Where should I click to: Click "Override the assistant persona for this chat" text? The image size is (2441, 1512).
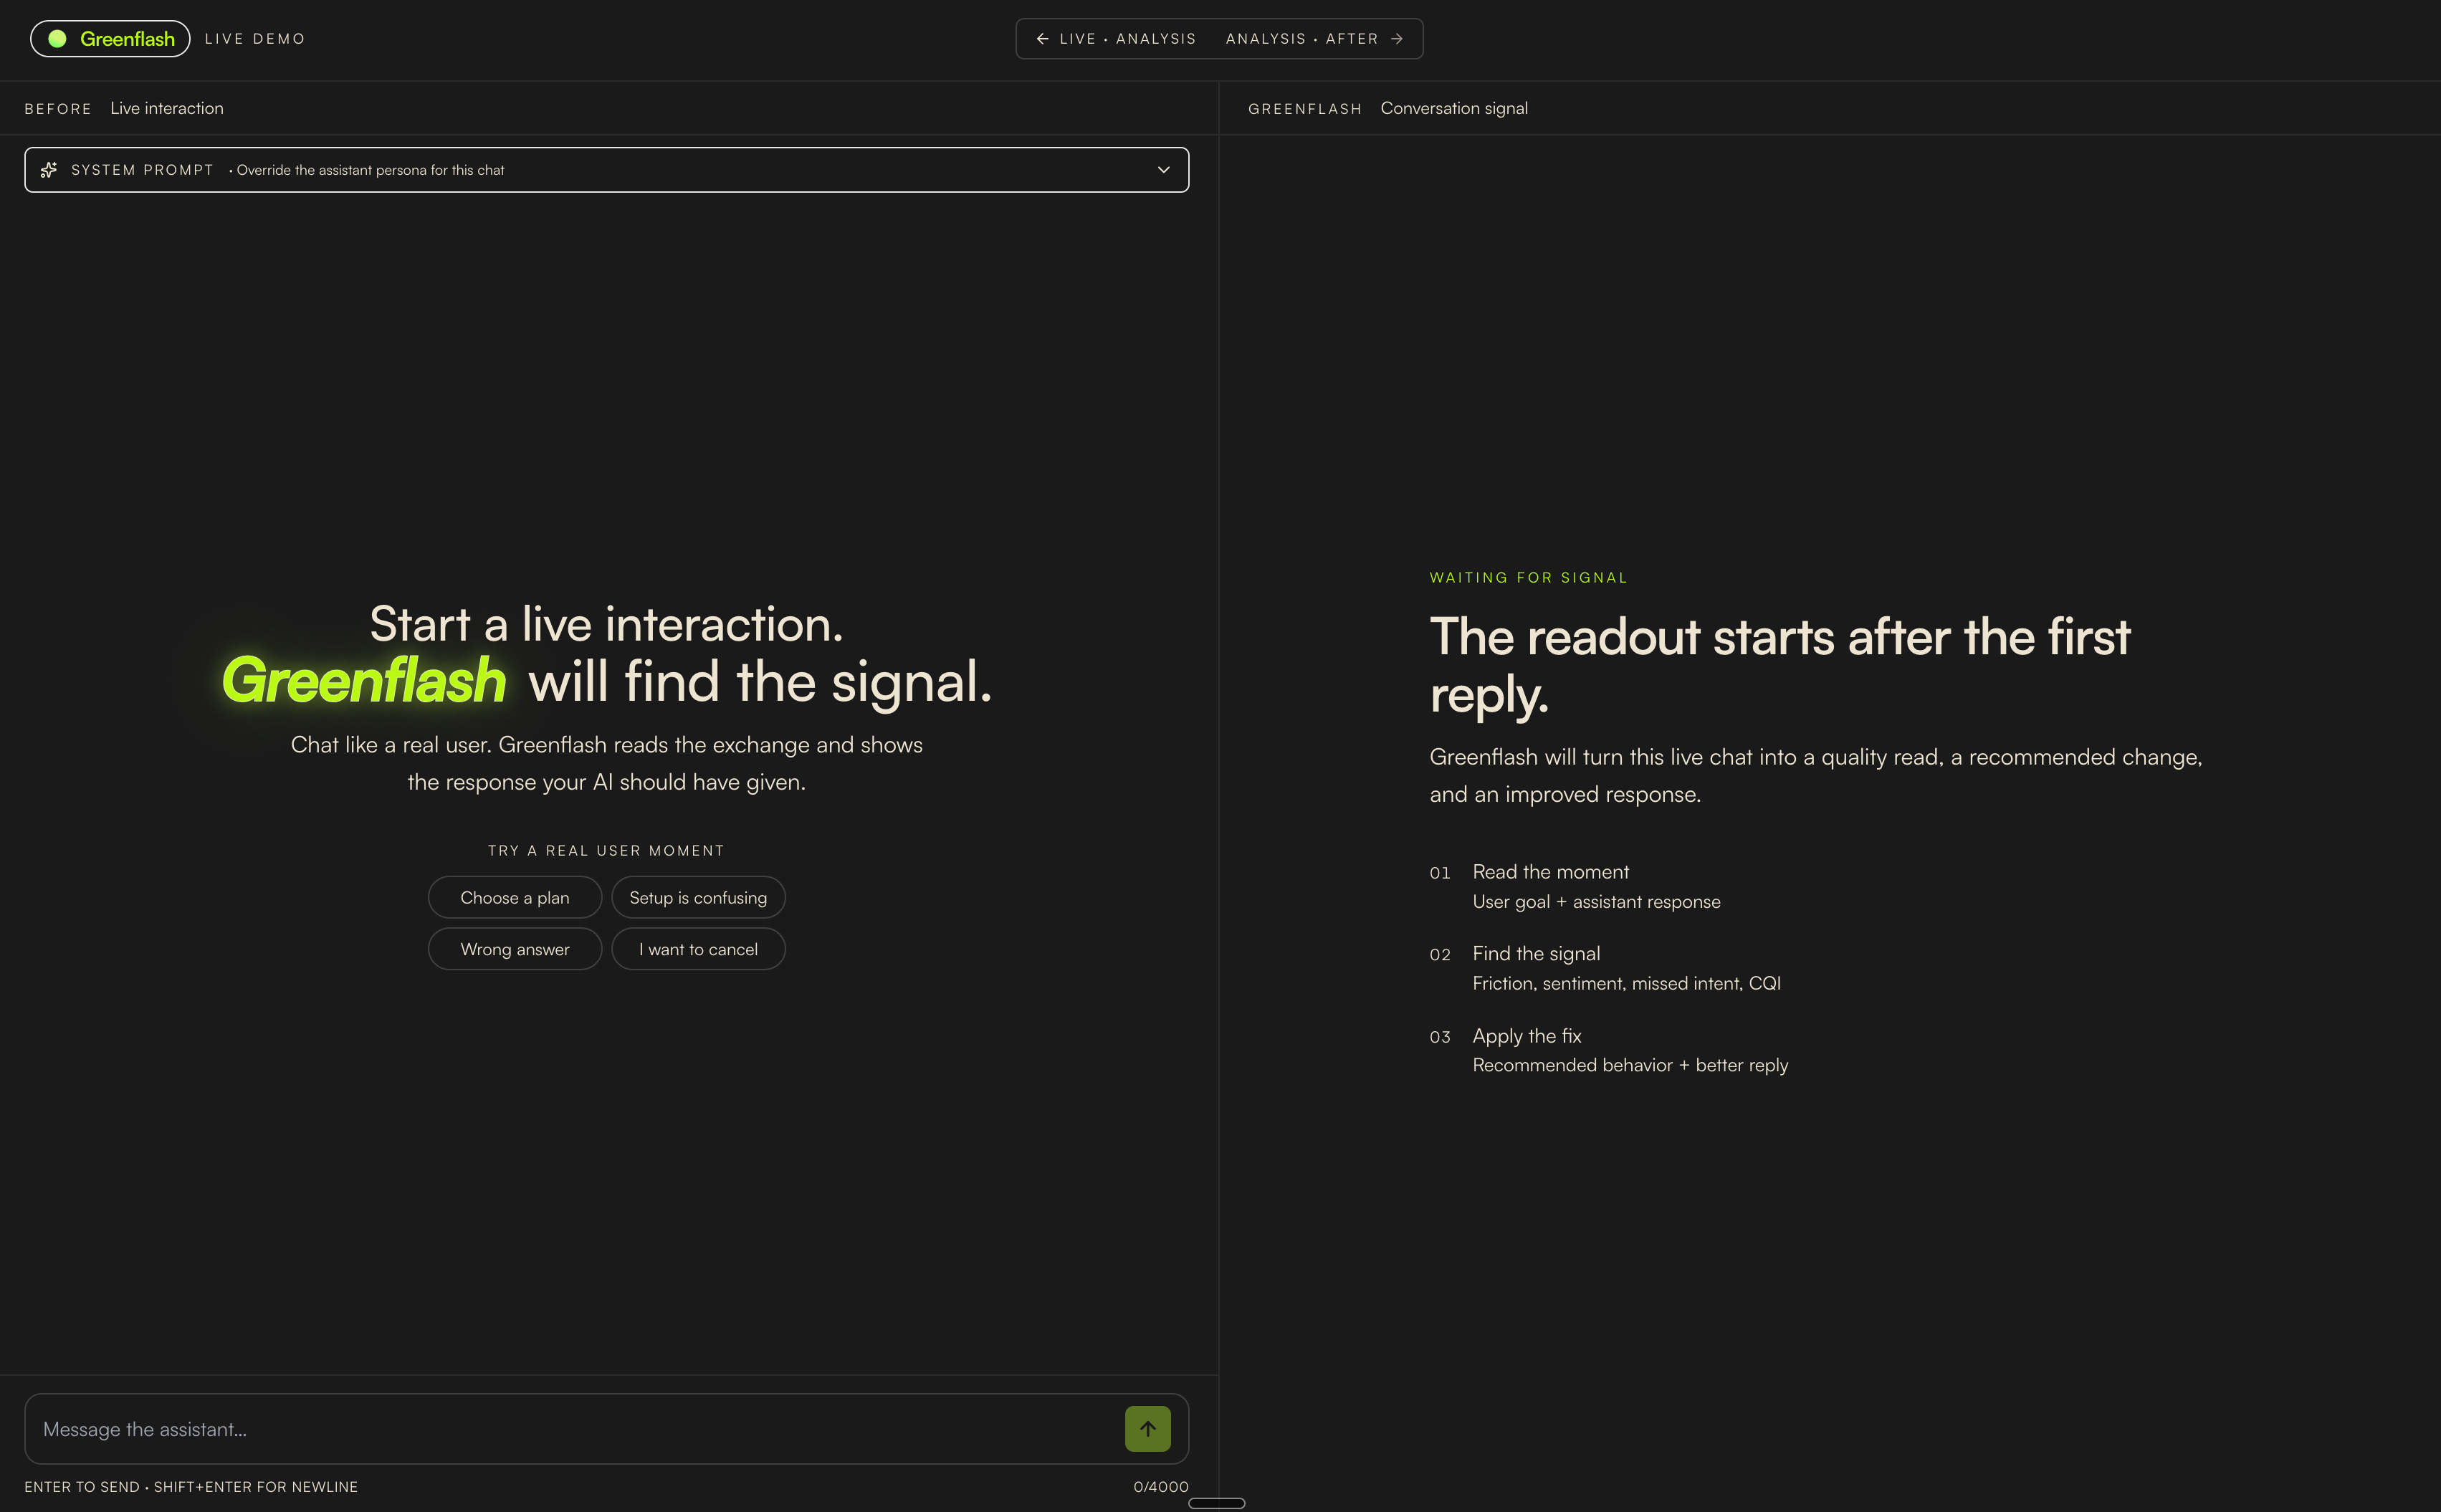370,170
